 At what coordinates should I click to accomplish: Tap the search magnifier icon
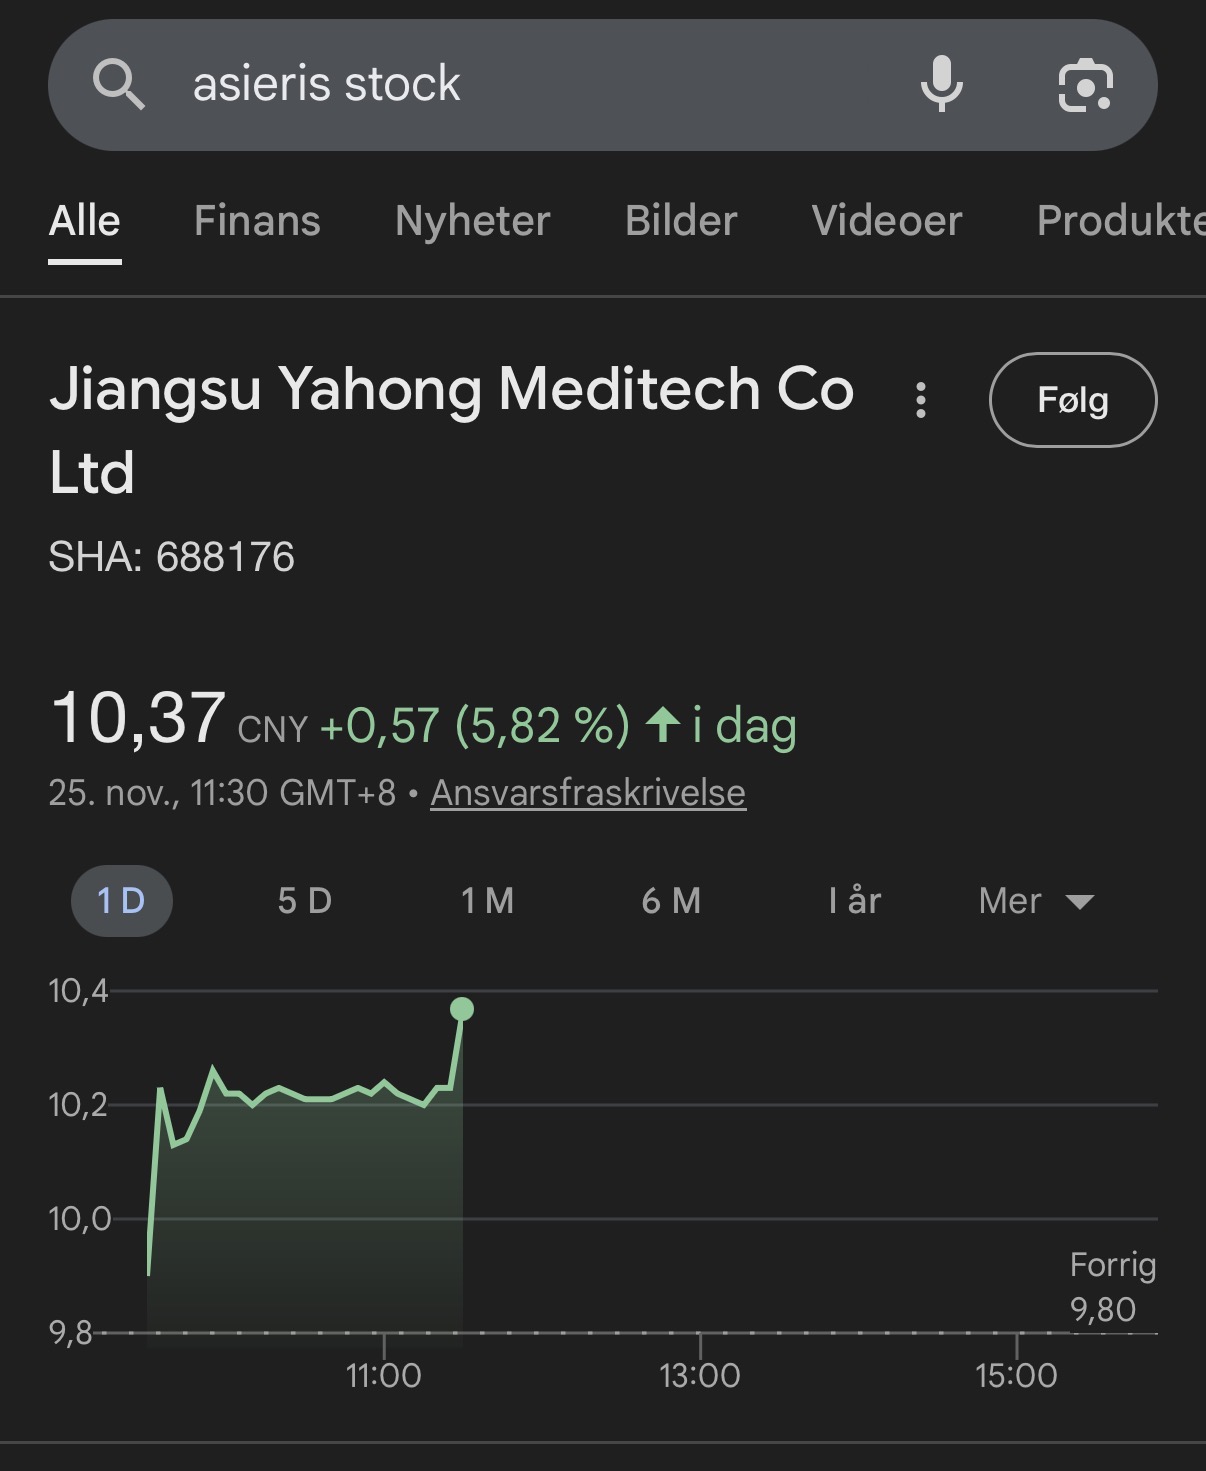click(119, 84)
